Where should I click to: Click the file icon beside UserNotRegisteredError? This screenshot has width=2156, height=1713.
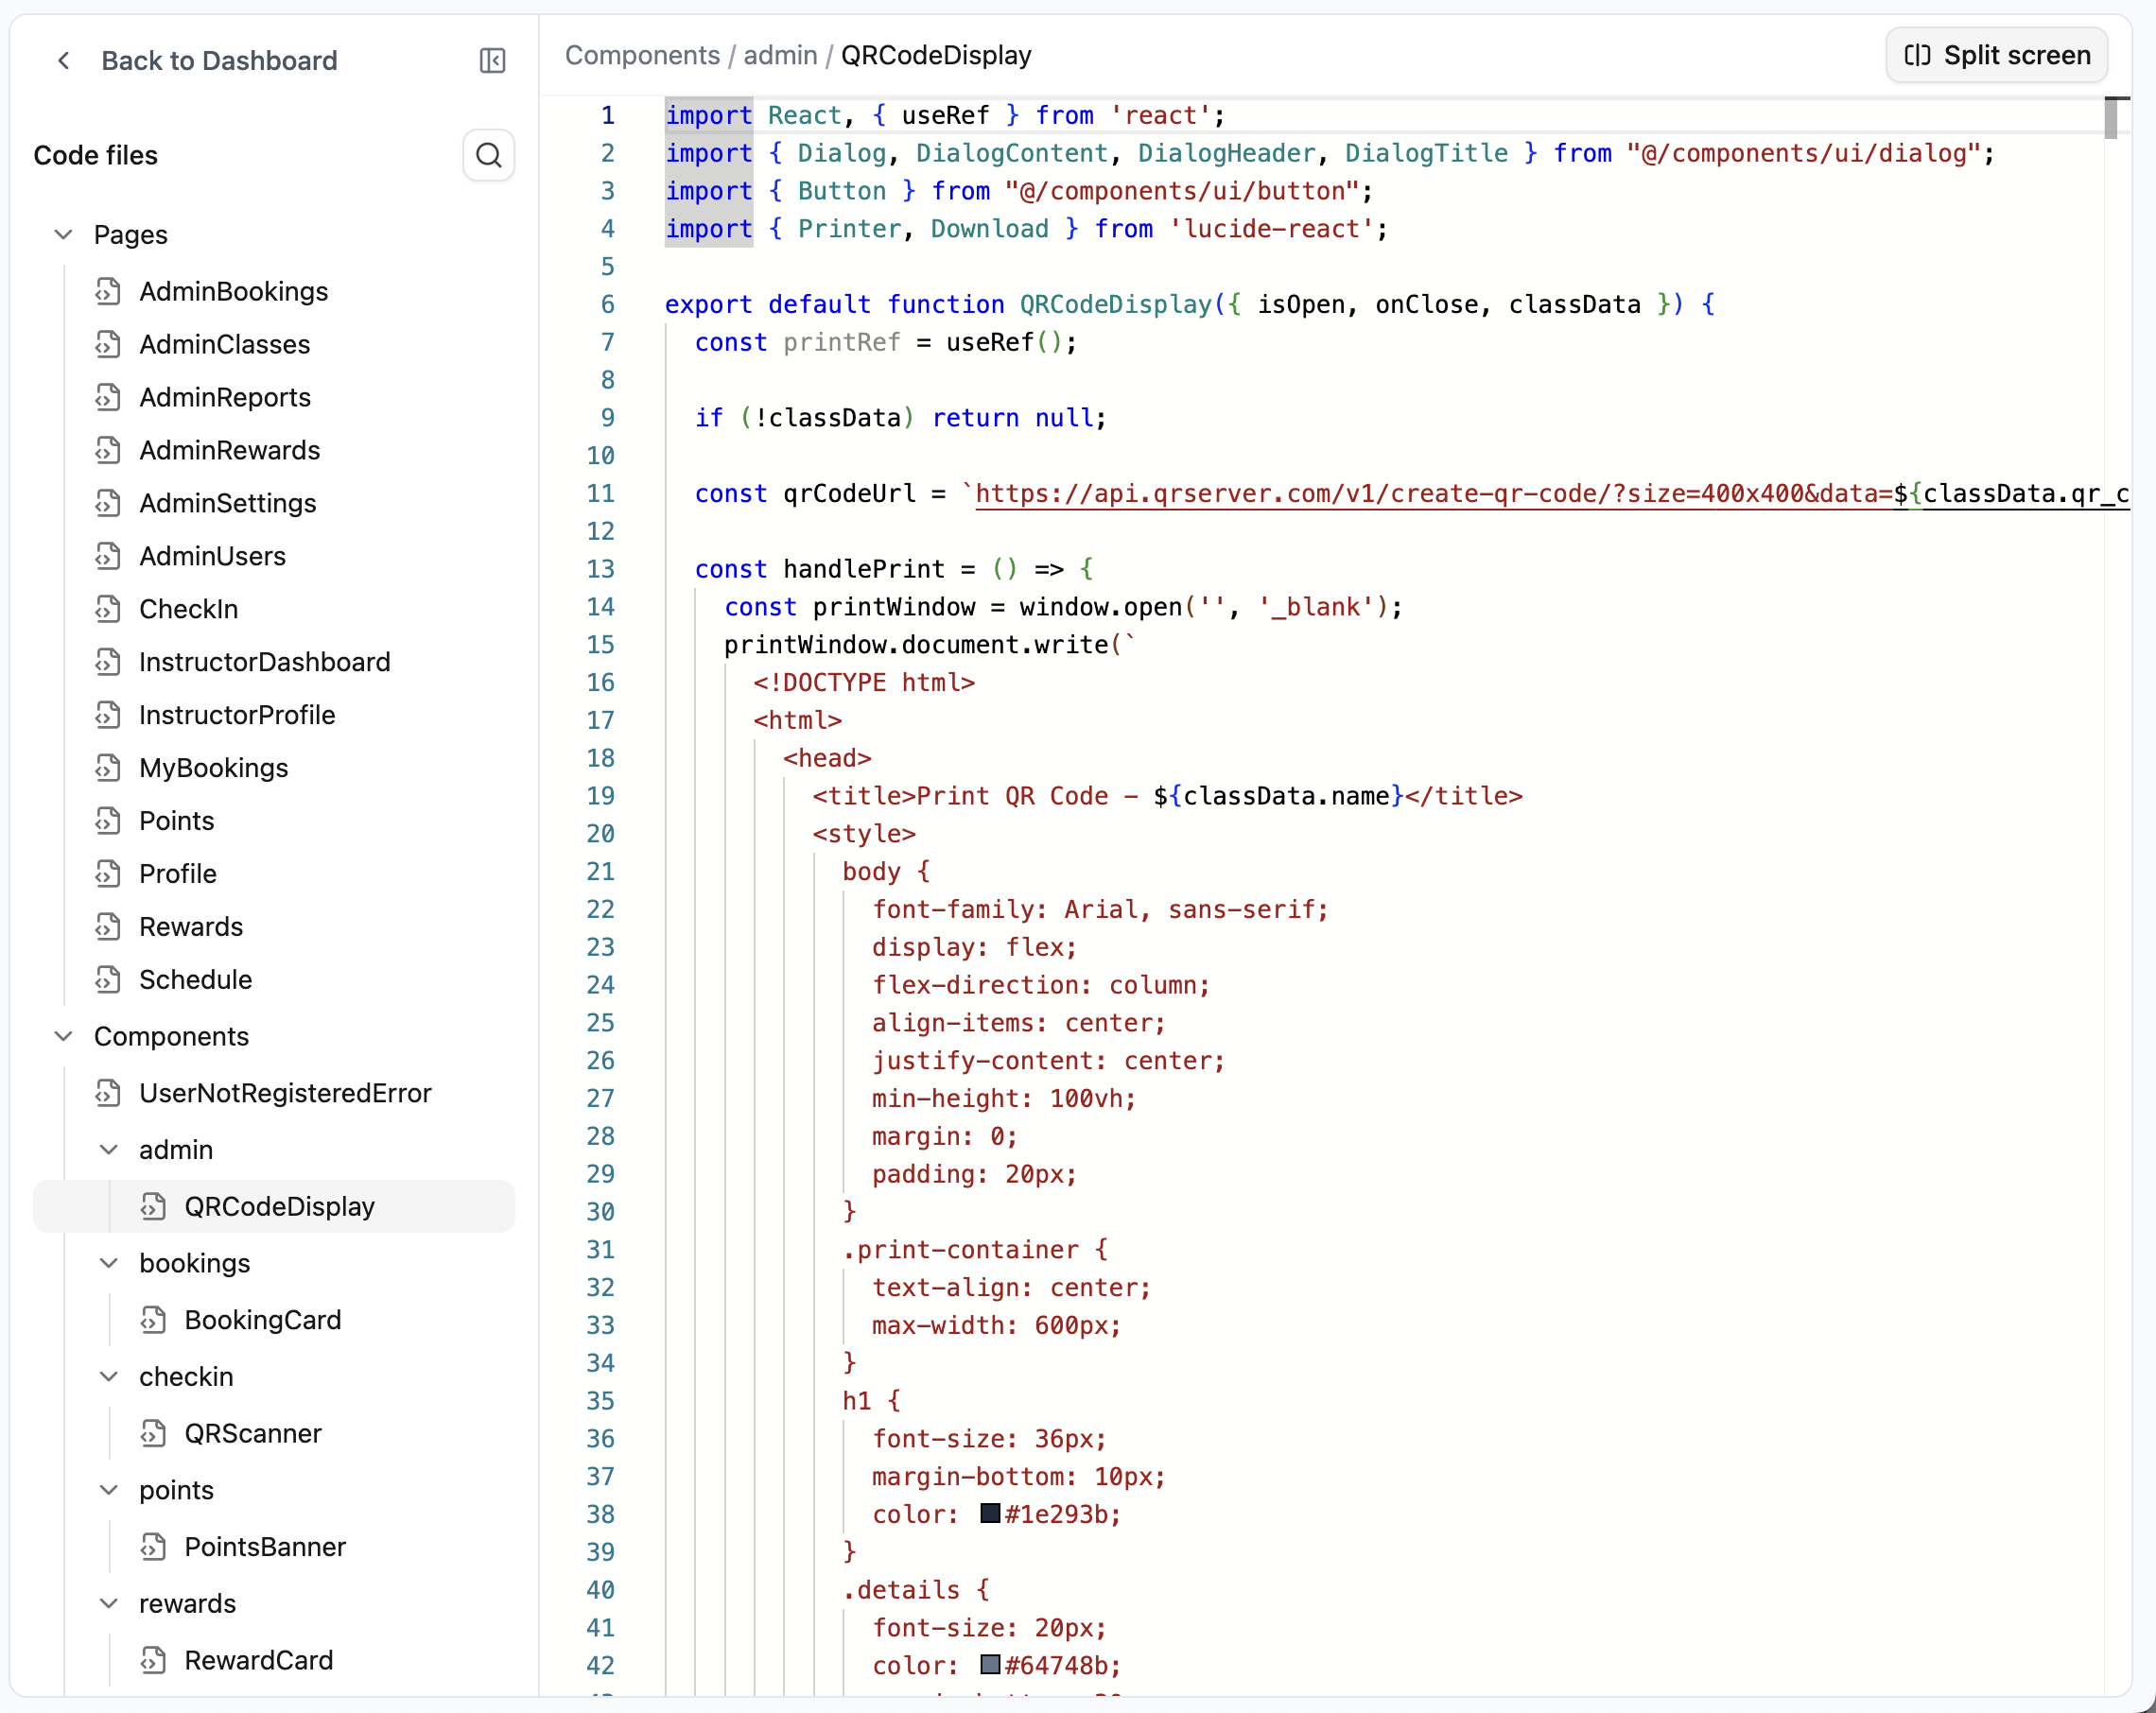(x=108, y=1093)
